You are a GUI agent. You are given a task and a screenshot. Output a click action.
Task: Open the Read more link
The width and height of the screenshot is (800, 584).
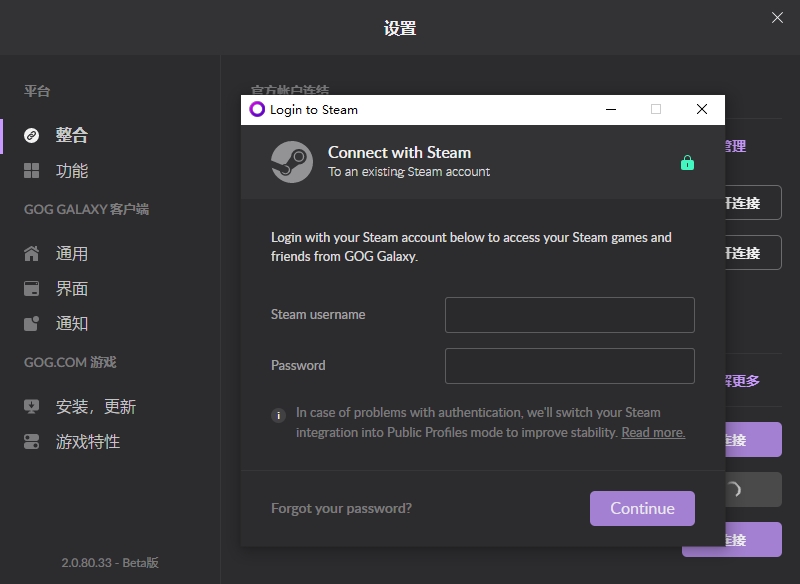[x=653, y=433]
